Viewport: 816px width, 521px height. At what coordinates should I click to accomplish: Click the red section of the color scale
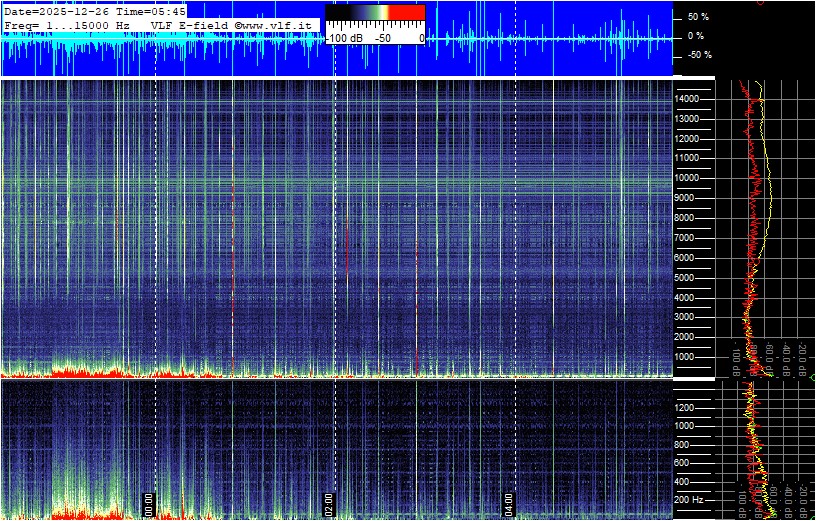pos(407,12)
